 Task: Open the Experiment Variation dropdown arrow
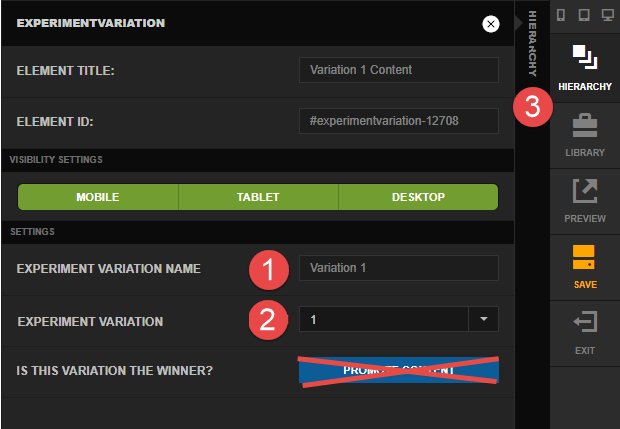tap(483, 319)
